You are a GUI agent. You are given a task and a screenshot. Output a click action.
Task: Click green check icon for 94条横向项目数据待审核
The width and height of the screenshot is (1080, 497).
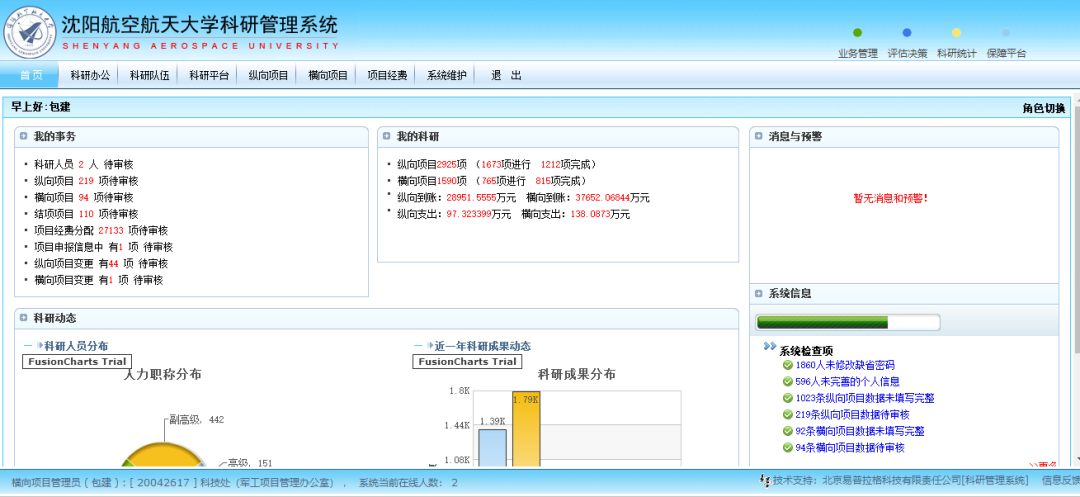[788, 447]
